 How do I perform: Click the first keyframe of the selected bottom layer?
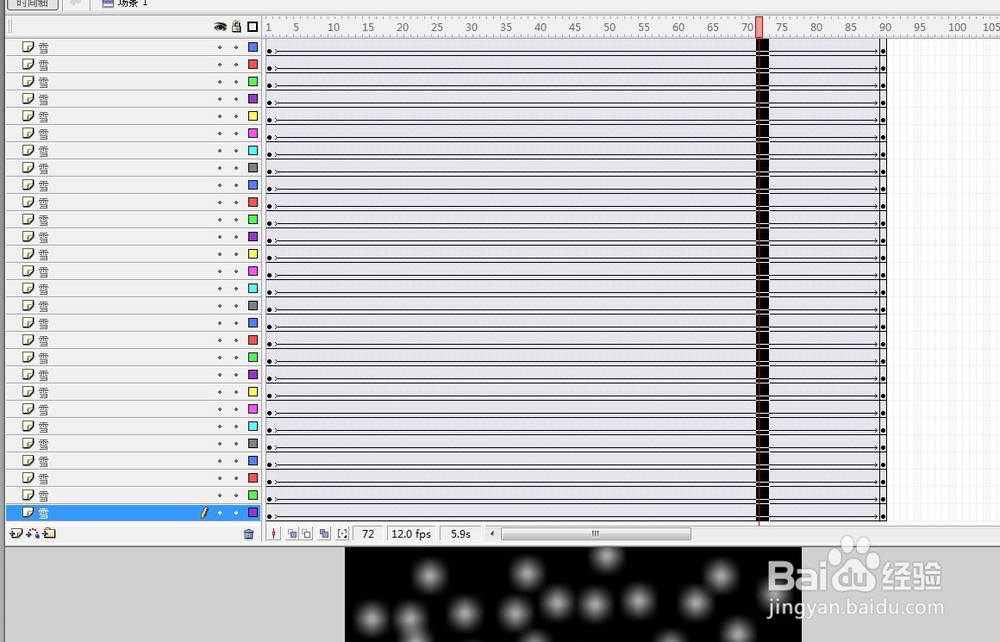point(269,516)
